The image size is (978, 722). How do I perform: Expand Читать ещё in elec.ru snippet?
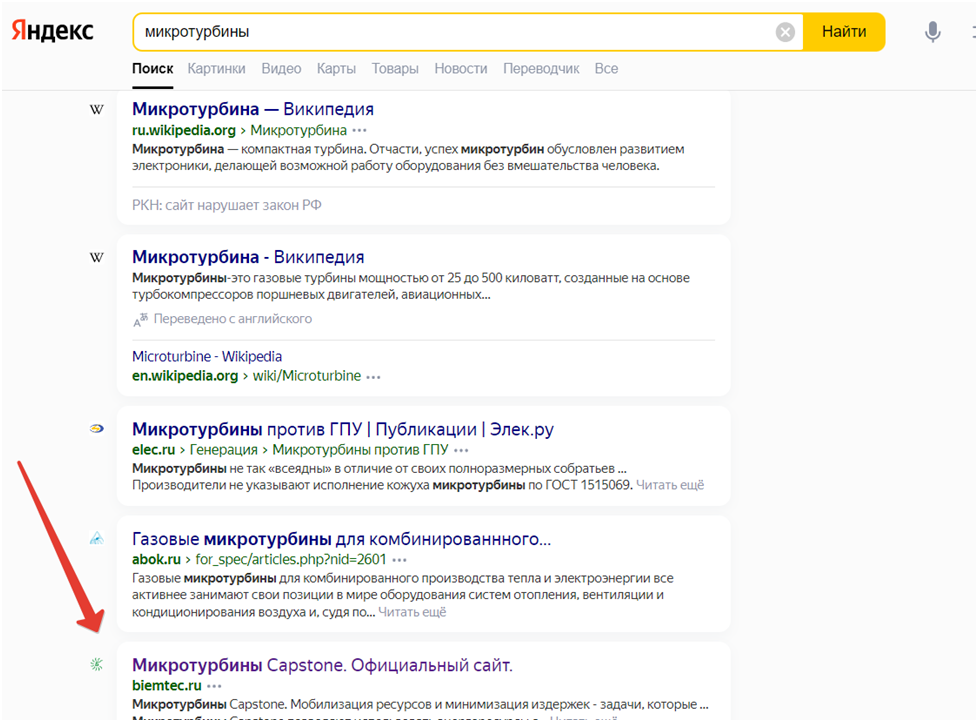[x=670, y=485]
